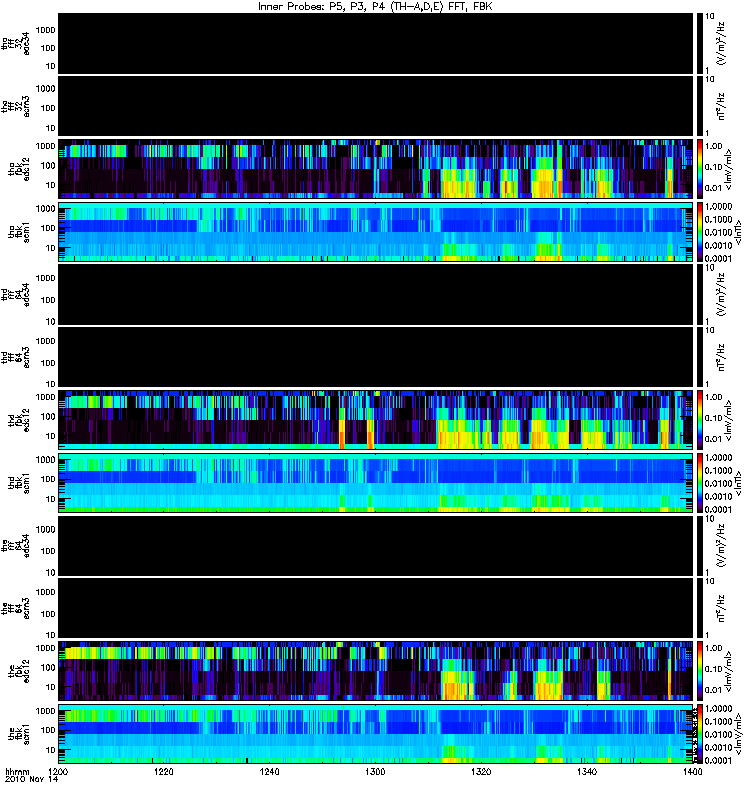Click the '<|mV/m|>' unit label beside tha edc12
This screenshot has height=800, width=750.
(729, 169)
